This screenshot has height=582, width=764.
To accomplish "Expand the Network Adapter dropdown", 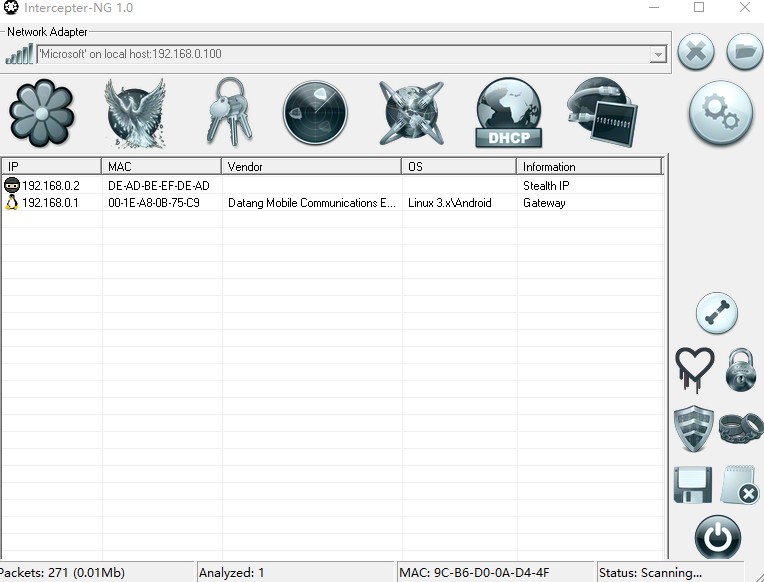I will coord(658,54).
